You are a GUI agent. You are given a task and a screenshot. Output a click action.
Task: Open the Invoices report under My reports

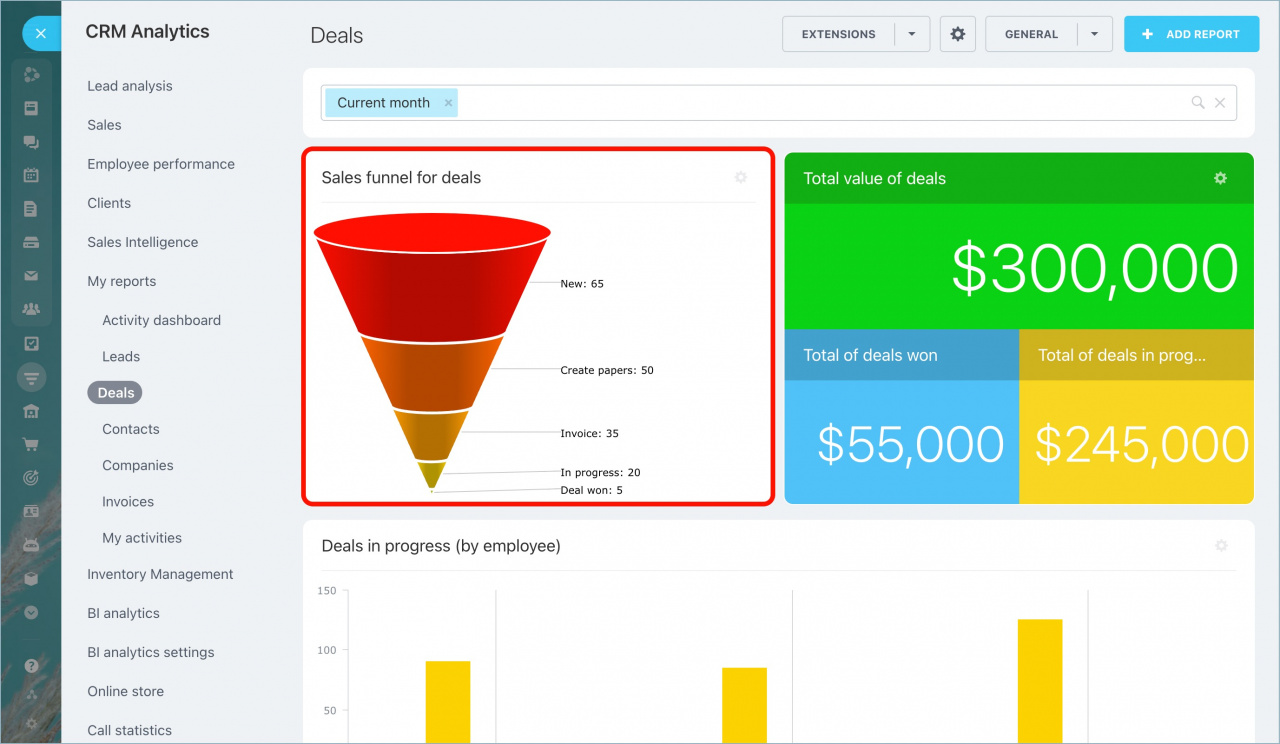point(128,502)
